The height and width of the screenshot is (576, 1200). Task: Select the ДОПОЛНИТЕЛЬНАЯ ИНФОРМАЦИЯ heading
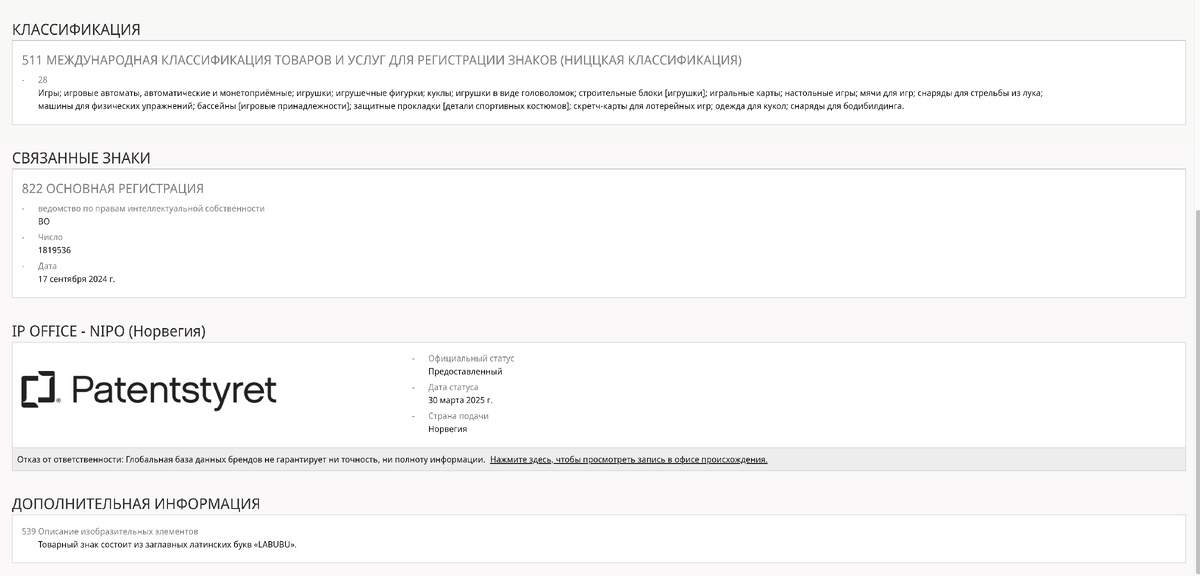[x=136, y=504]
